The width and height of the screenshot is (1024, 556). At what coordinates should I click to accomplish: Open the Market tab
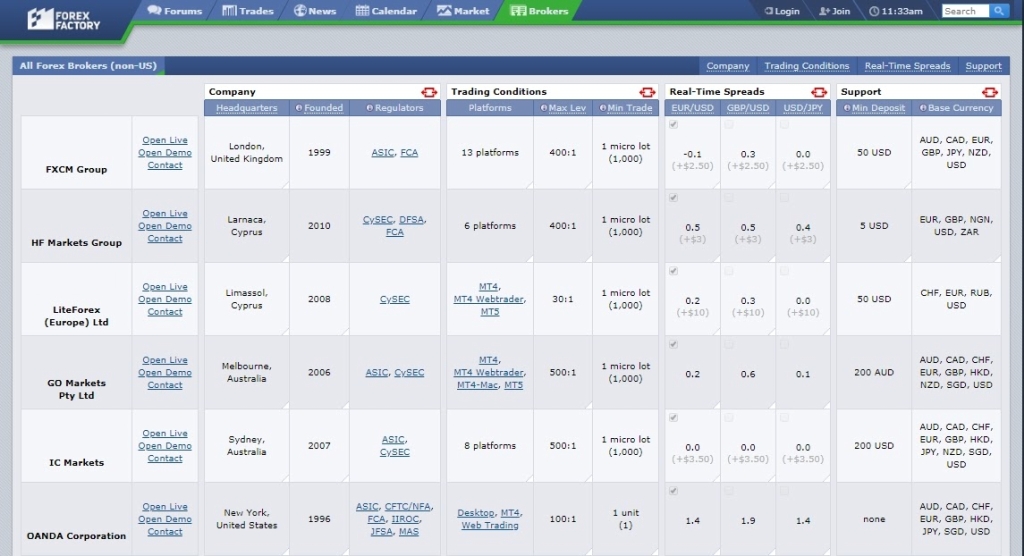click(x=463, y=10)
